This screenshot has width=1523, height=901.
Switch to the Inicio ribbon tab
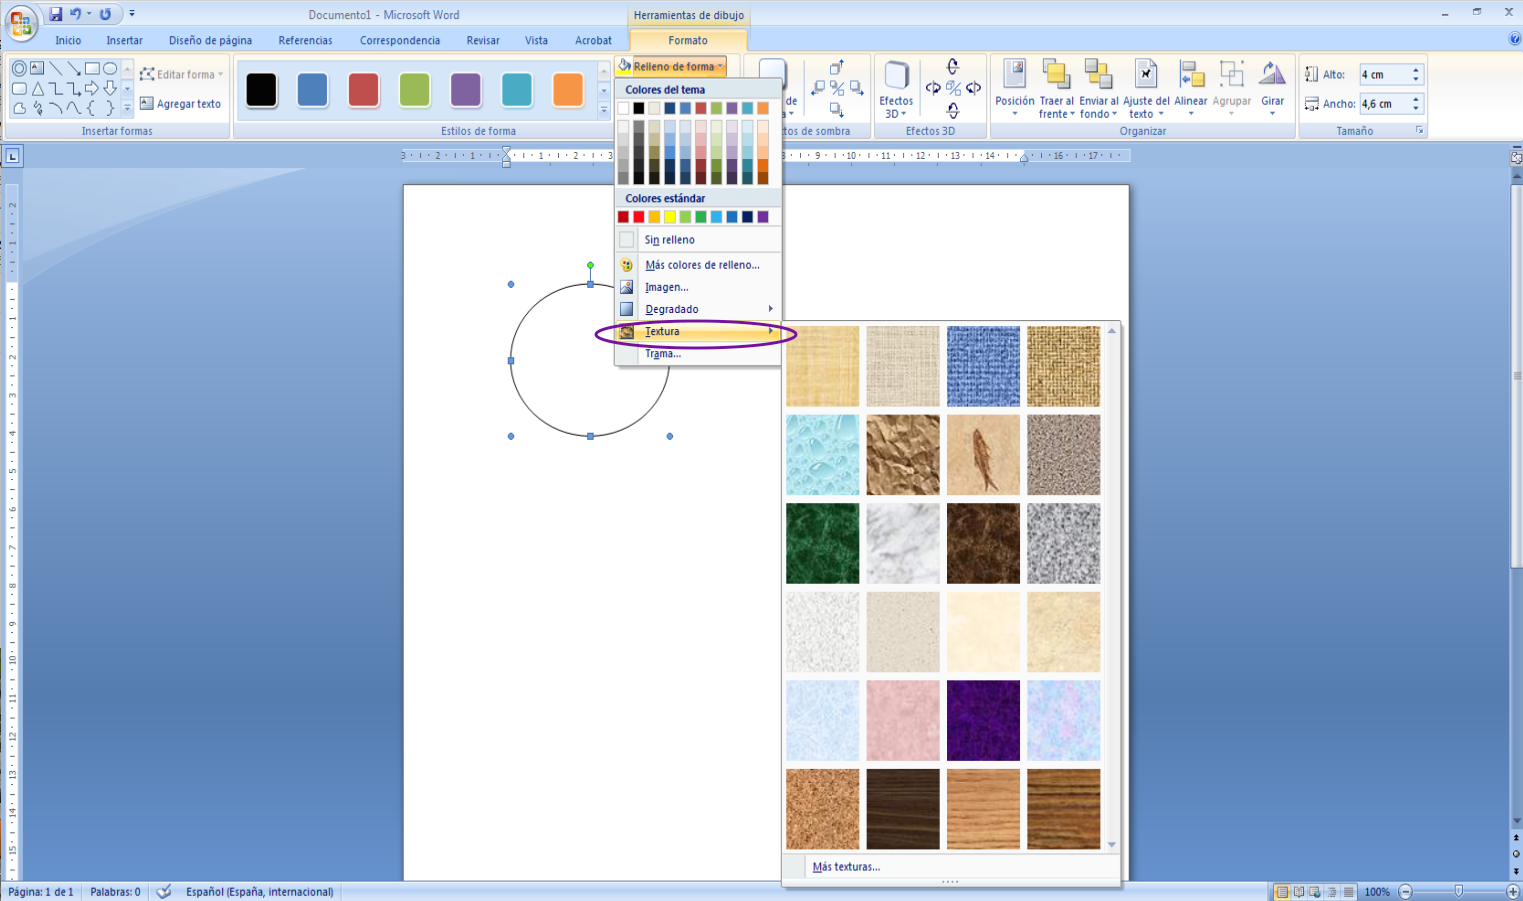coord(68,40)
